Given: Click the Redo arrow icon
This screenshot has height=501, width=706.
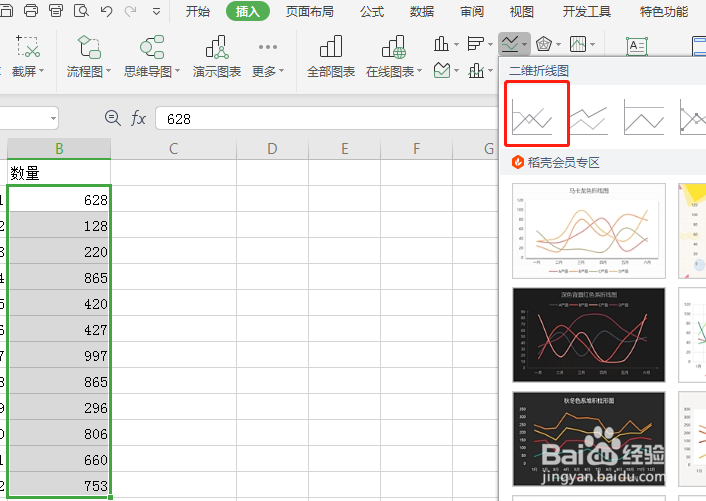Looking at the screenshot, I should click(x=131, y=11).
